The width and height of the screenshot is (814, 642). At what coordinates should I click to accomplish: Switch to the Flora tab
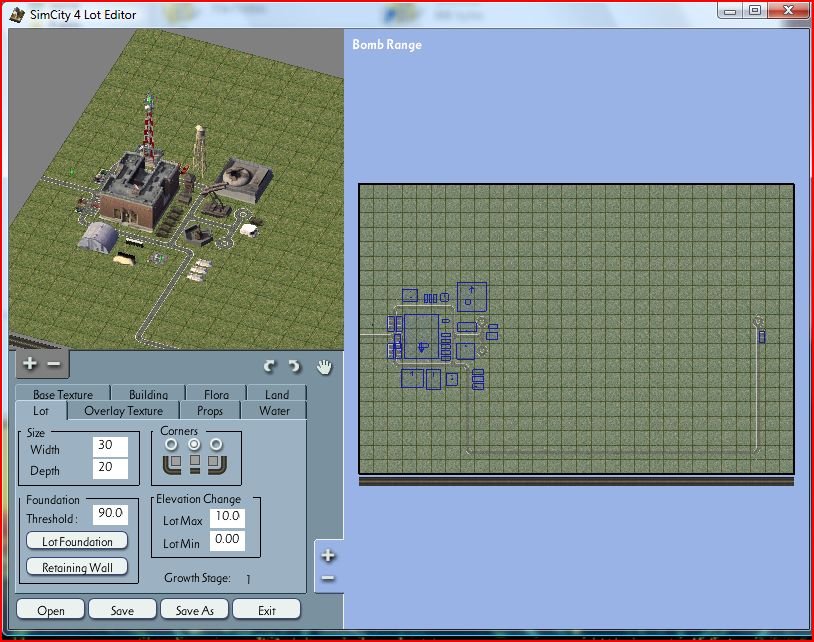point(216,394)
